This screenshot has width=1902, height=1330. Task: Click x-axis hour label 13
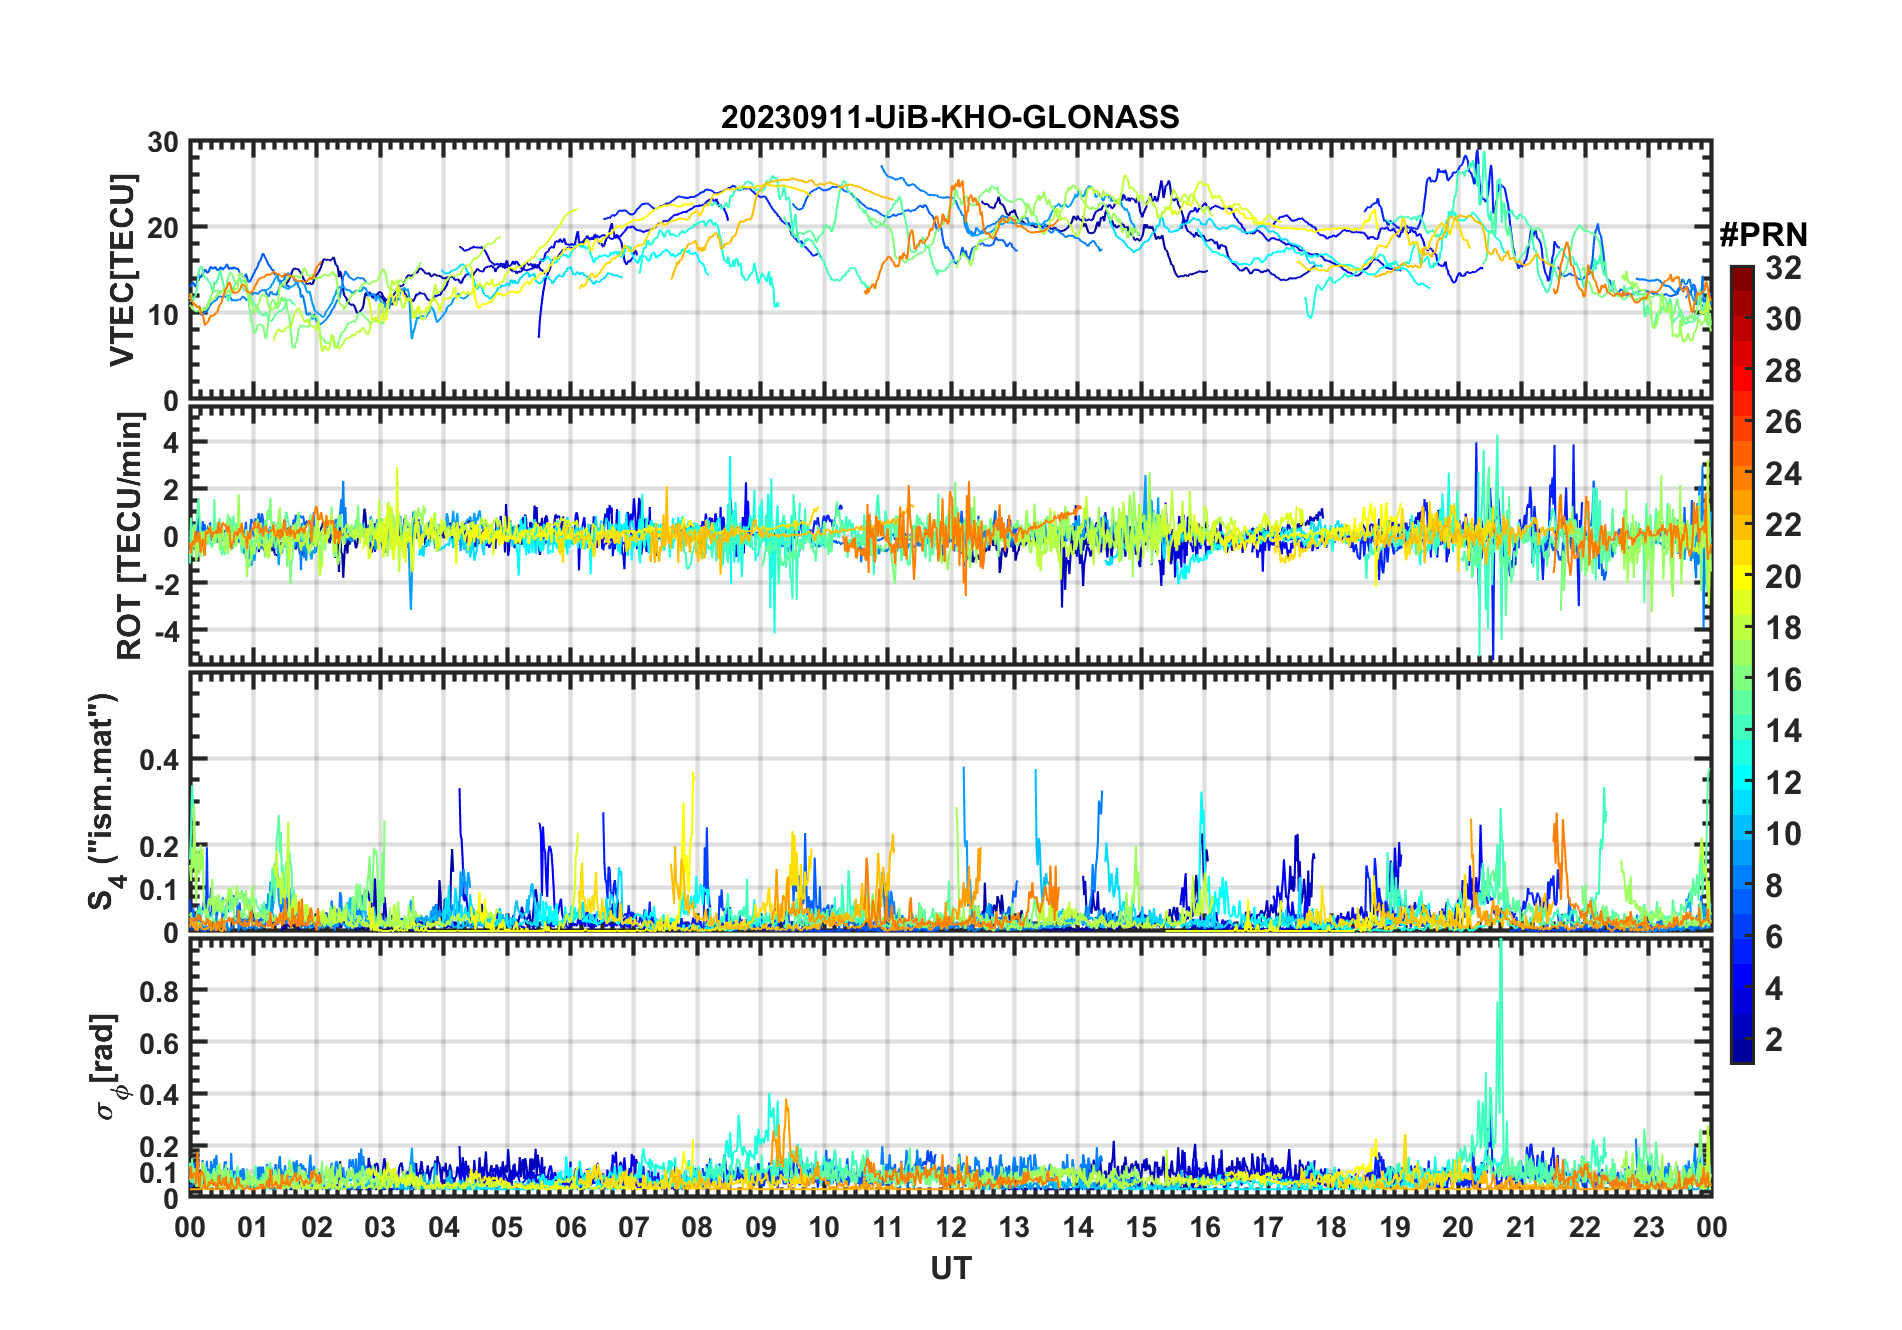point(1014,1228)
